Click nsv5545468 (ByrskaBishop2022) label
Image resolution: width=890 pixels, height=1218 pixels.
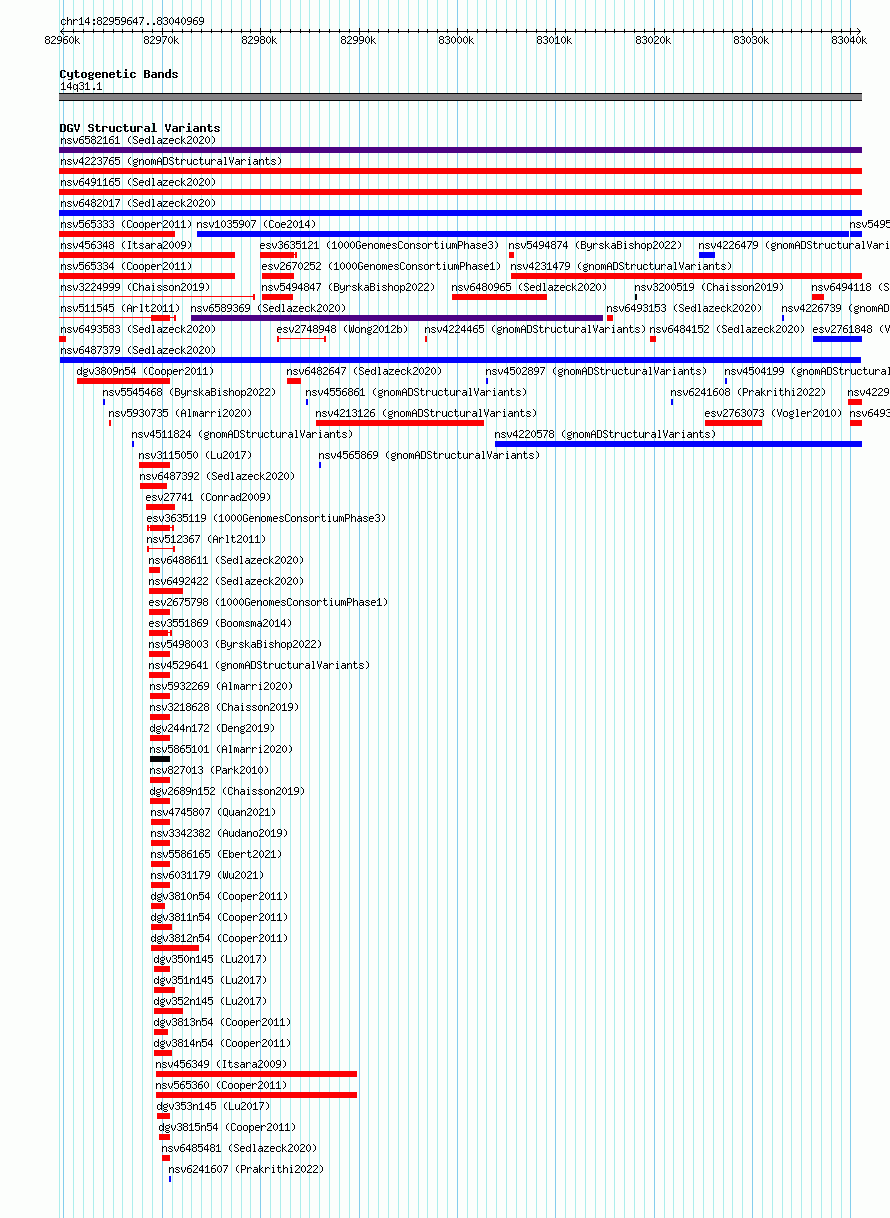coord(189,393)
